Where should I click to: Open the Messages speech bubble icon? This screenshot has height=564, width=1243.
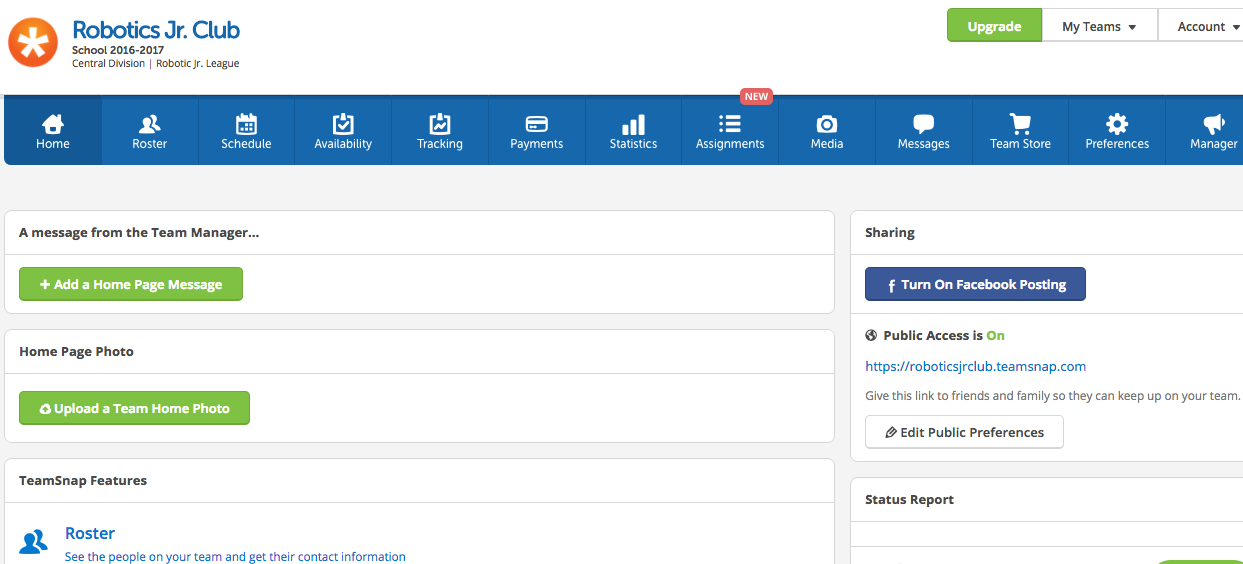point(924,124)
